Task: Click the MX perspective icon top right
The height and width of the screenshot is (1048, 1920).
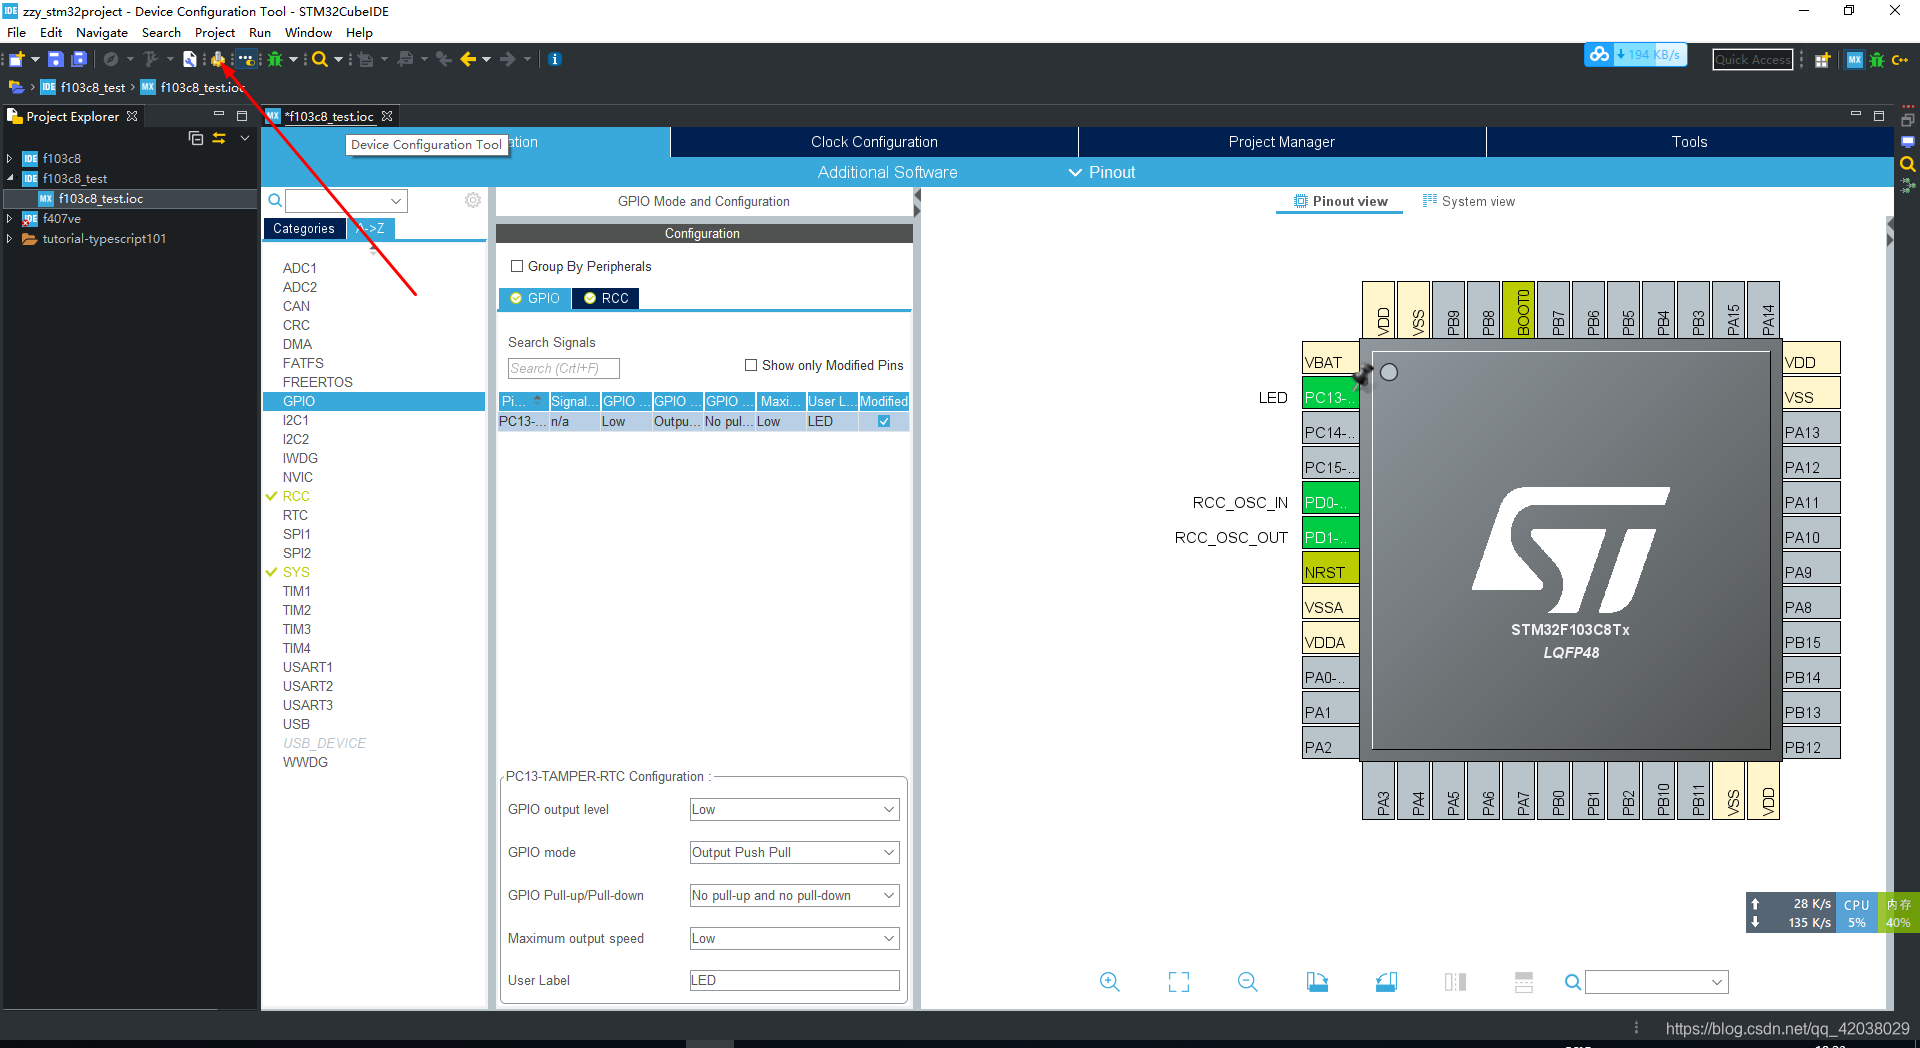Action: [x=1855, y=60]
